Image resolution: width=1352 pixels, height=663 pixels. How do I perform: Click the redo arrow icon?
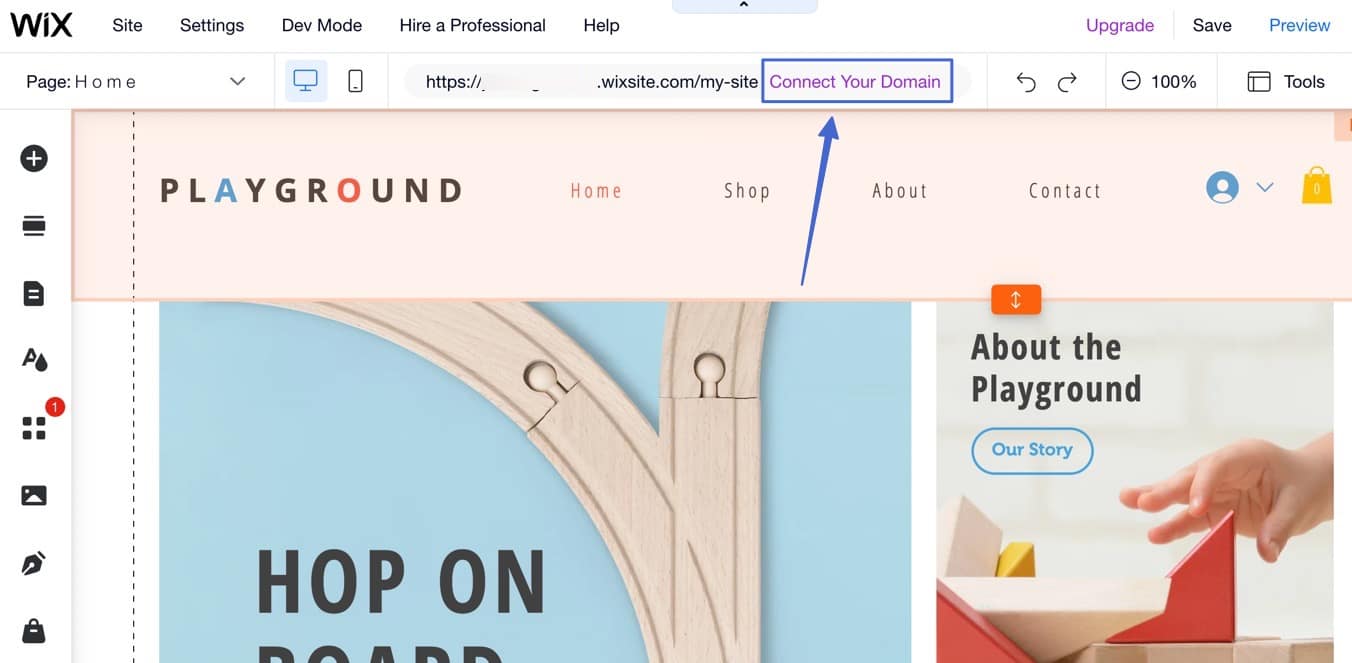(1068, 81)
